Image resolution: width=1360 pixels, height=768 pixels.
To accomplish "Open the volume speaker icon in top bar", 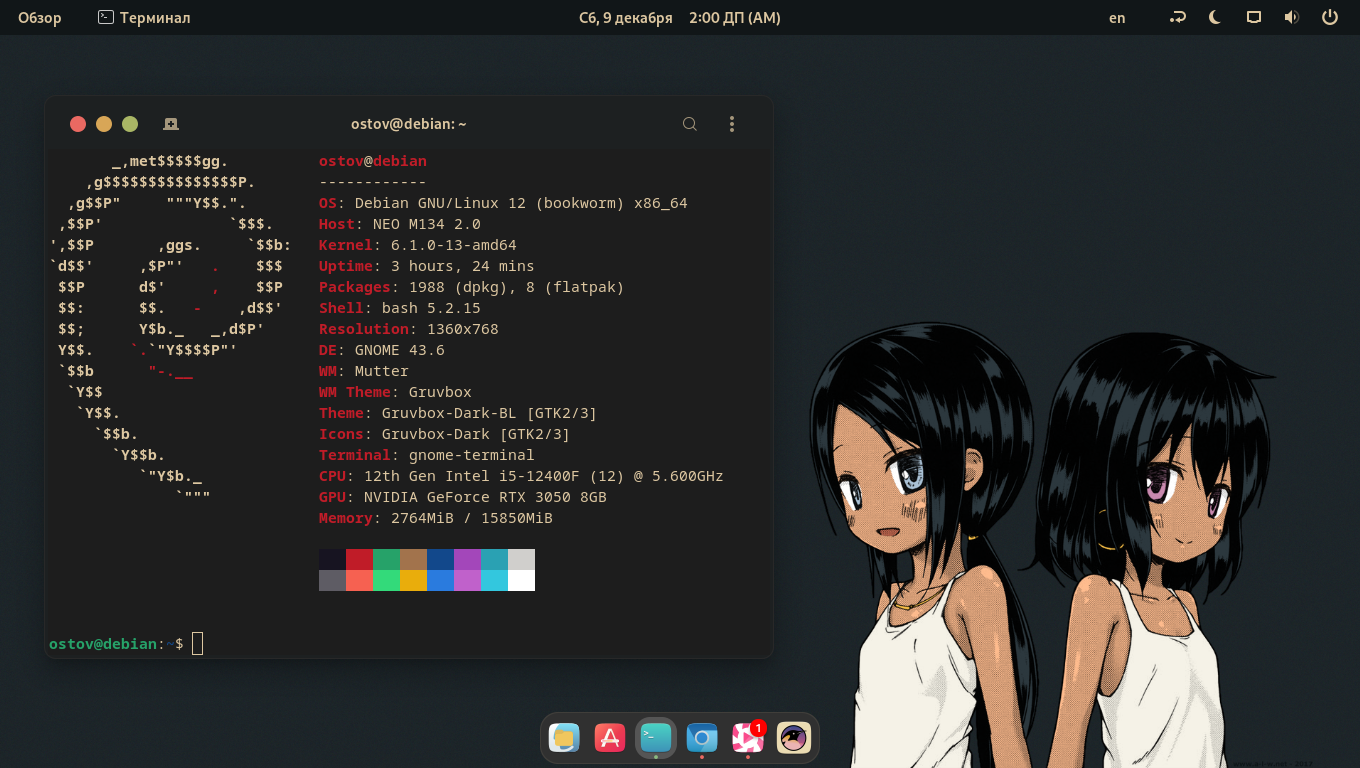I will click(x=1291, y=17).
